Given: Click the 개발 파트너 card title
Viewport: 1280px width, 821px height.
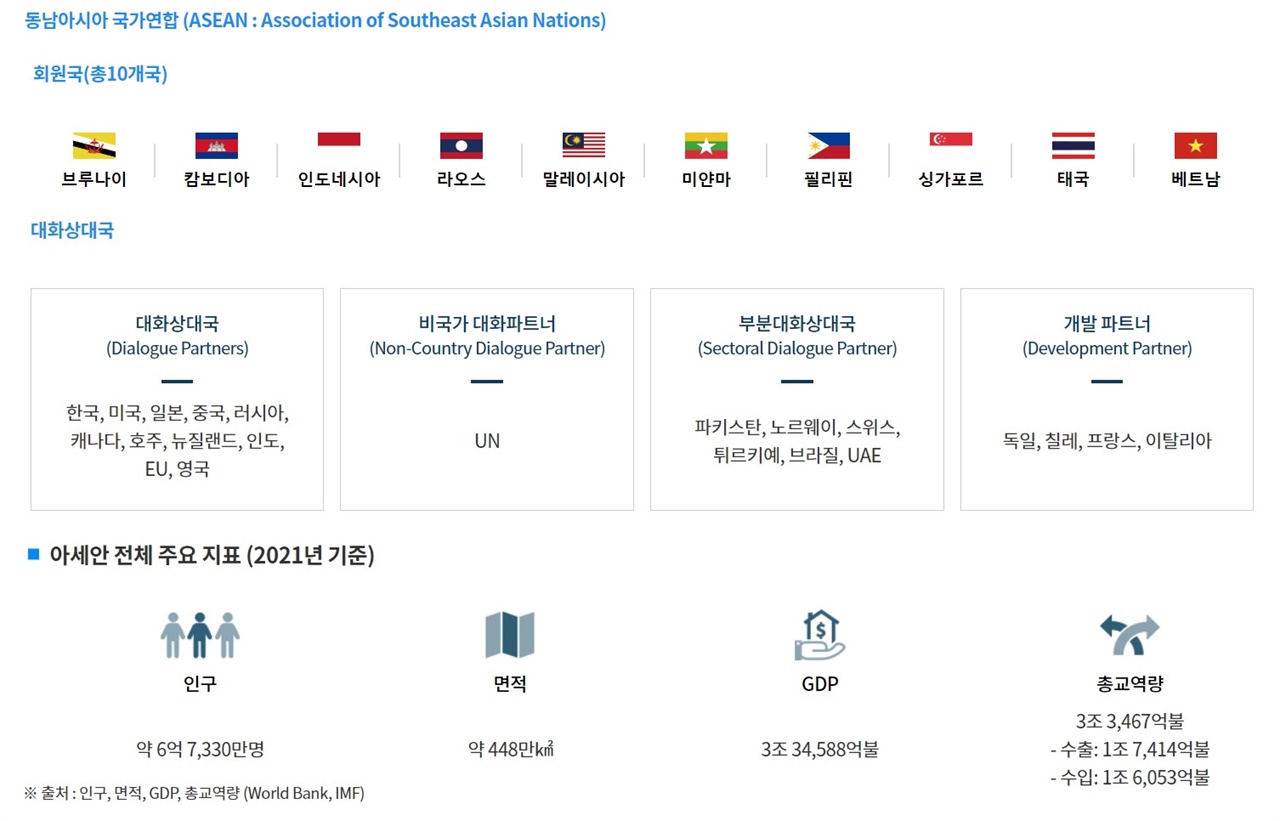Looking at the screenshot, I should click(1107, 324).
